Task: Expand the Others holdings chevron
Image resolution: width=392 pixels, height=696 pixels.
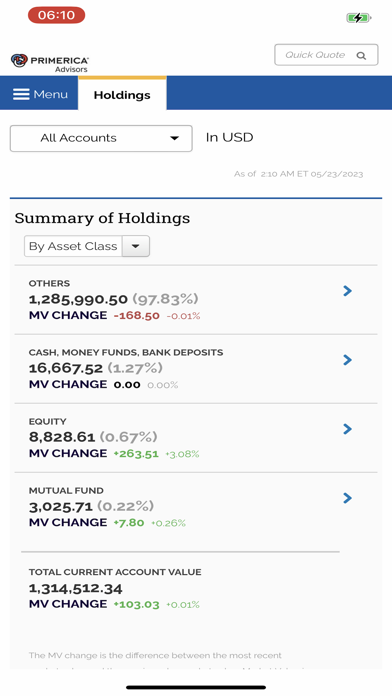Action: point(348,291)
